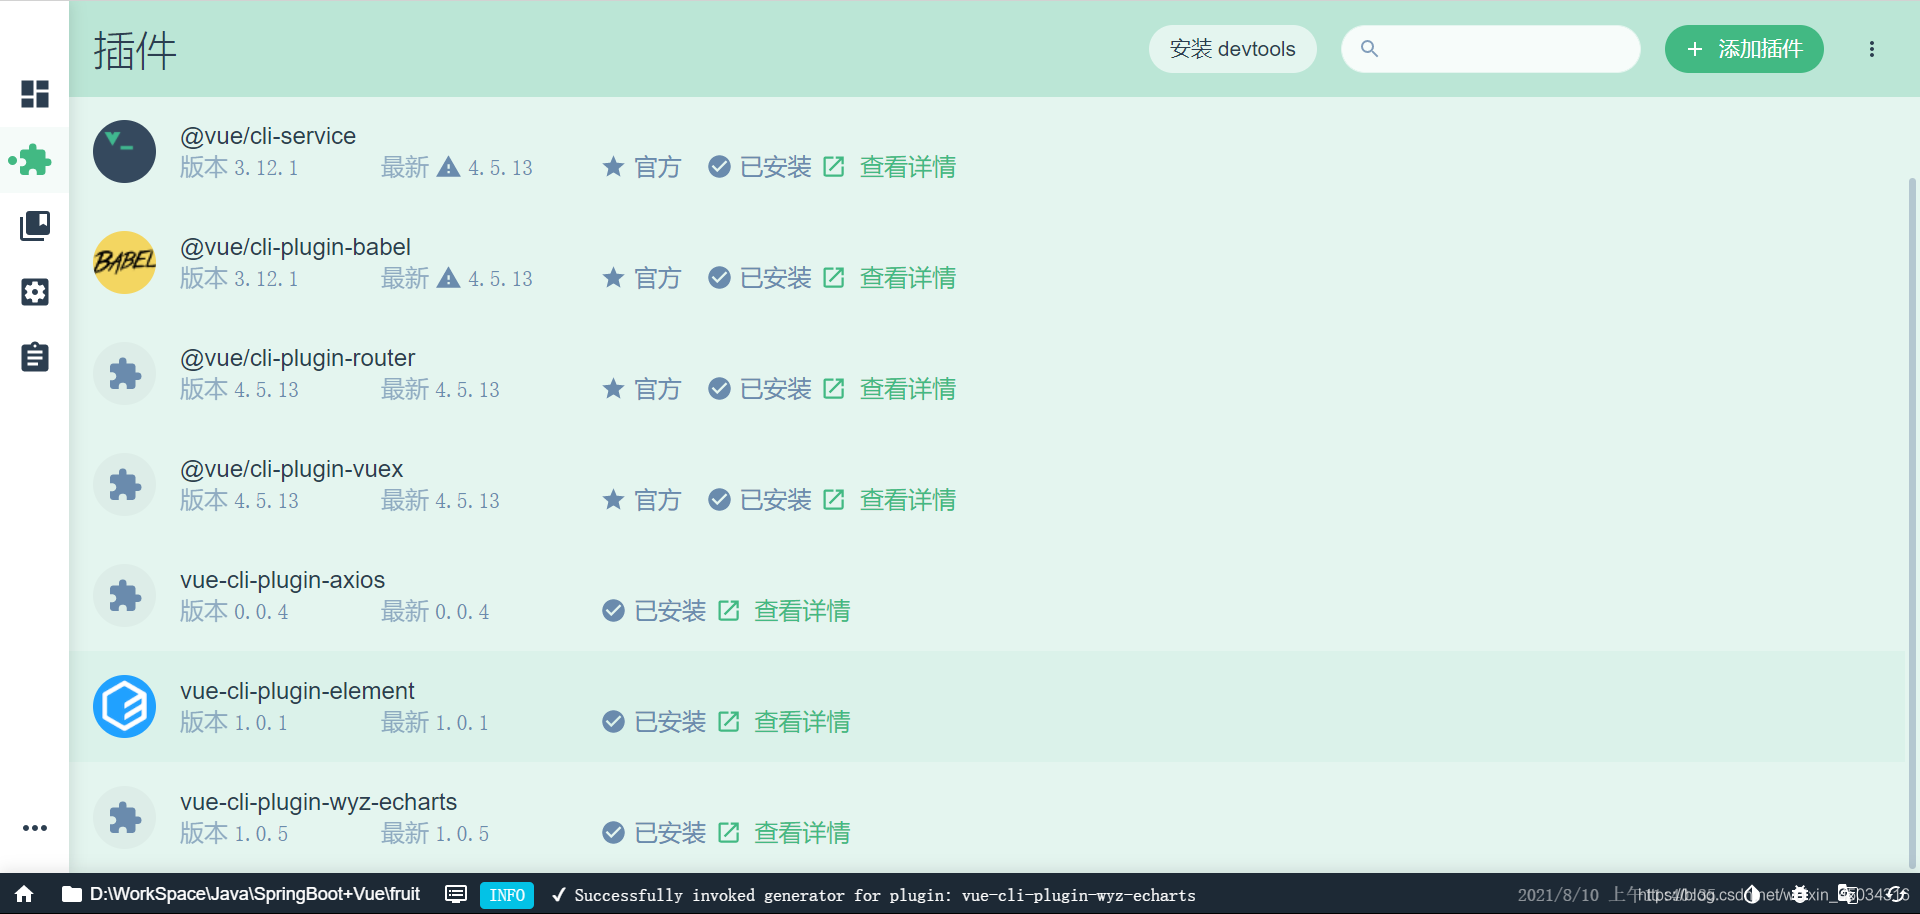Open 查看详情 for @vue/cli-plugin-vuex
This screenshot has width=1920, height=914.
(889, 500)
